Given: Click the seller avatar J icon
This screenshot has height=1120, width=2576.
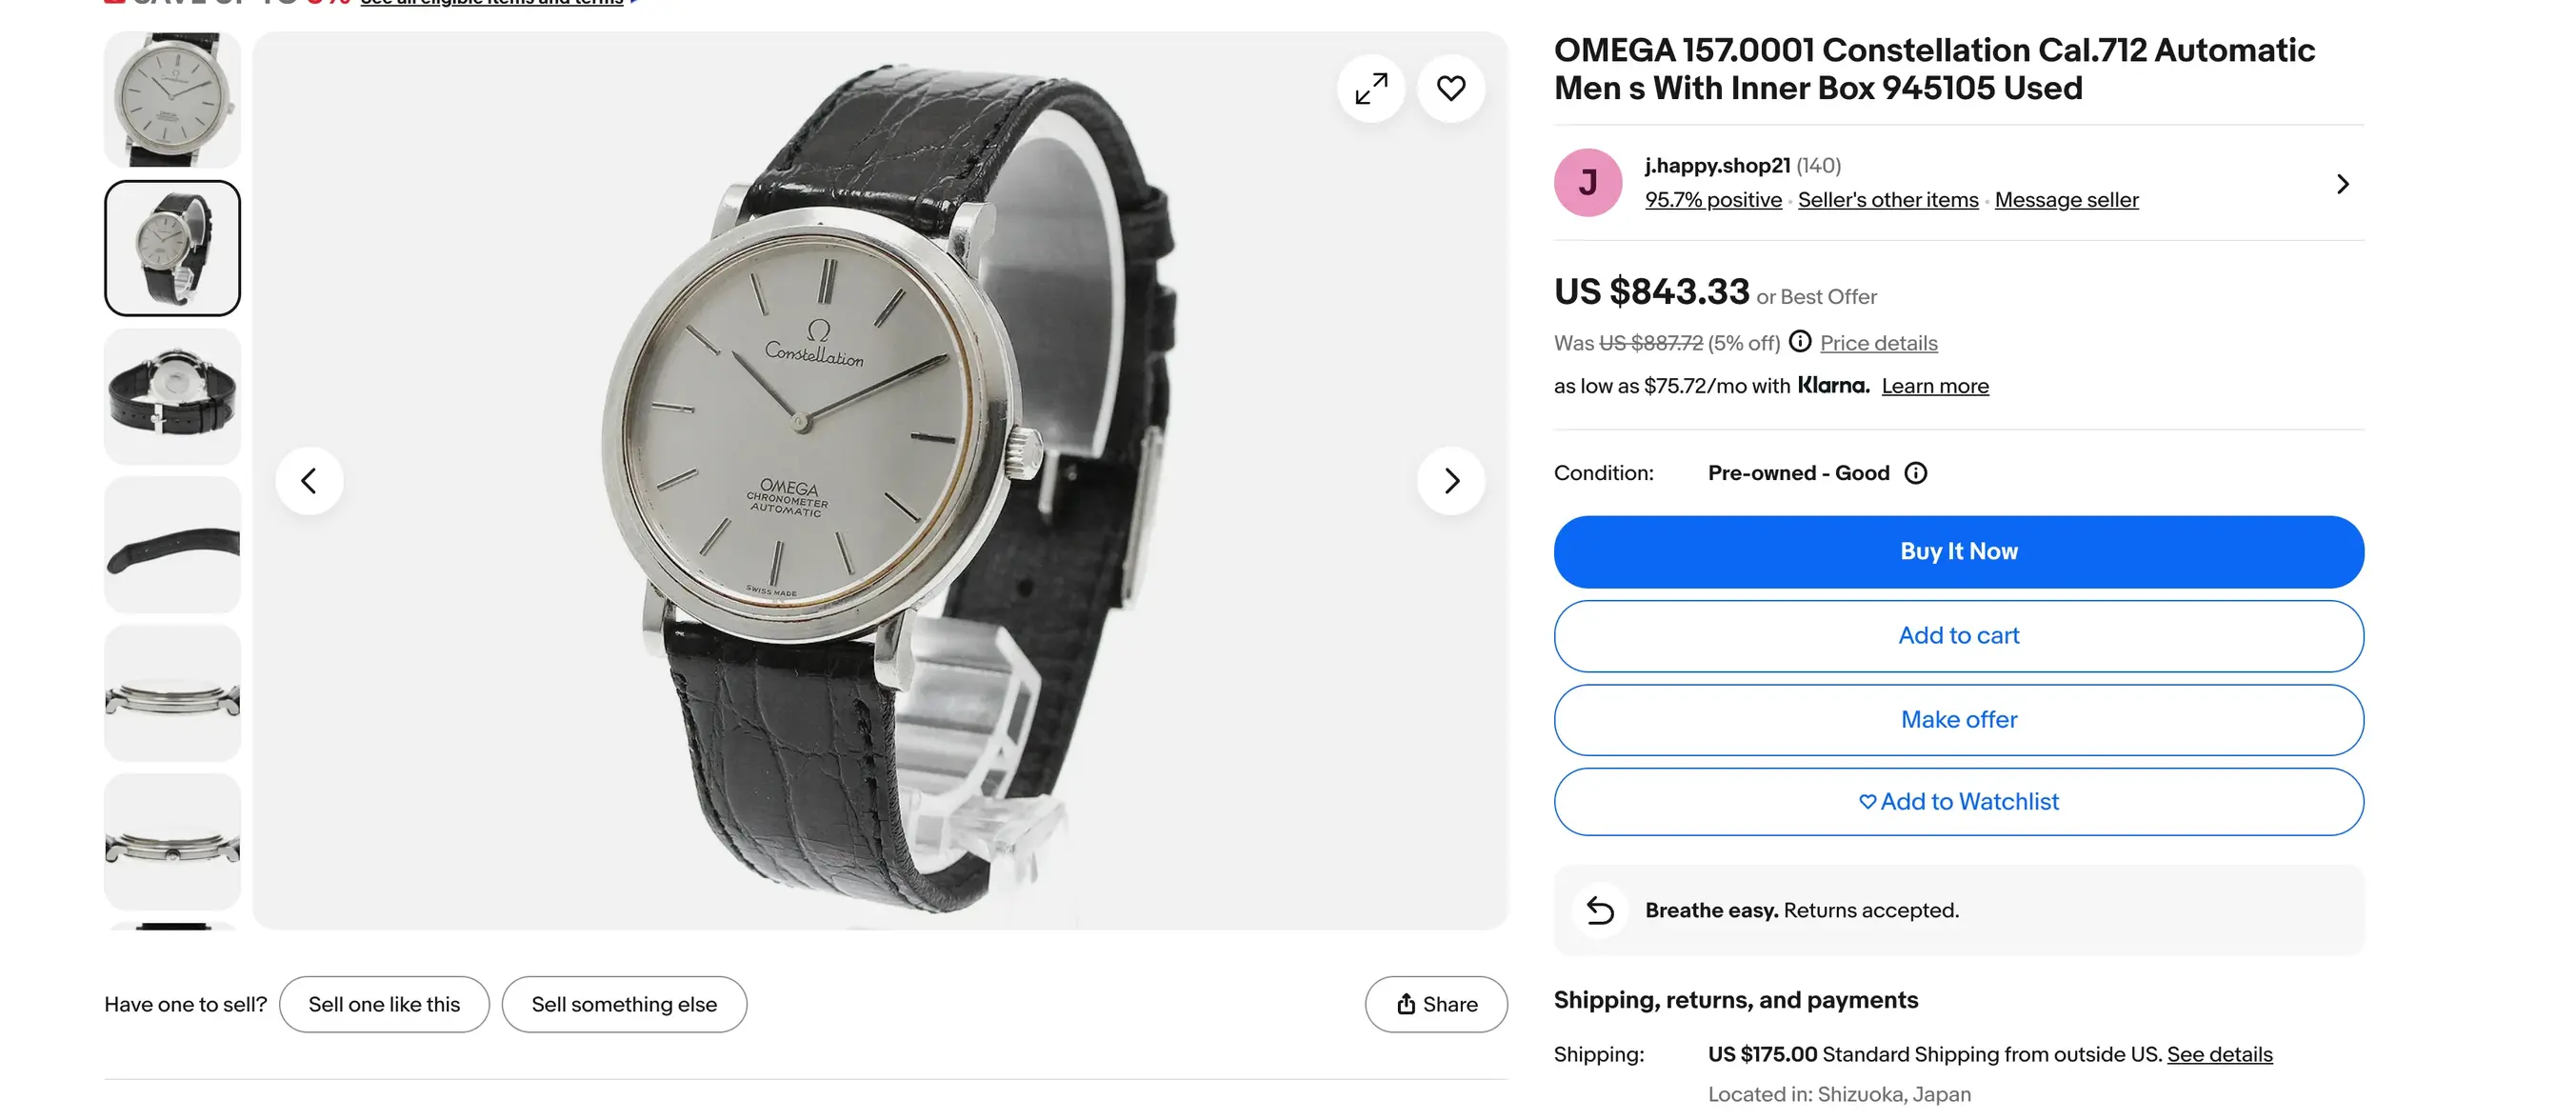Looking at the screenshot, I should click(1588, 183).
